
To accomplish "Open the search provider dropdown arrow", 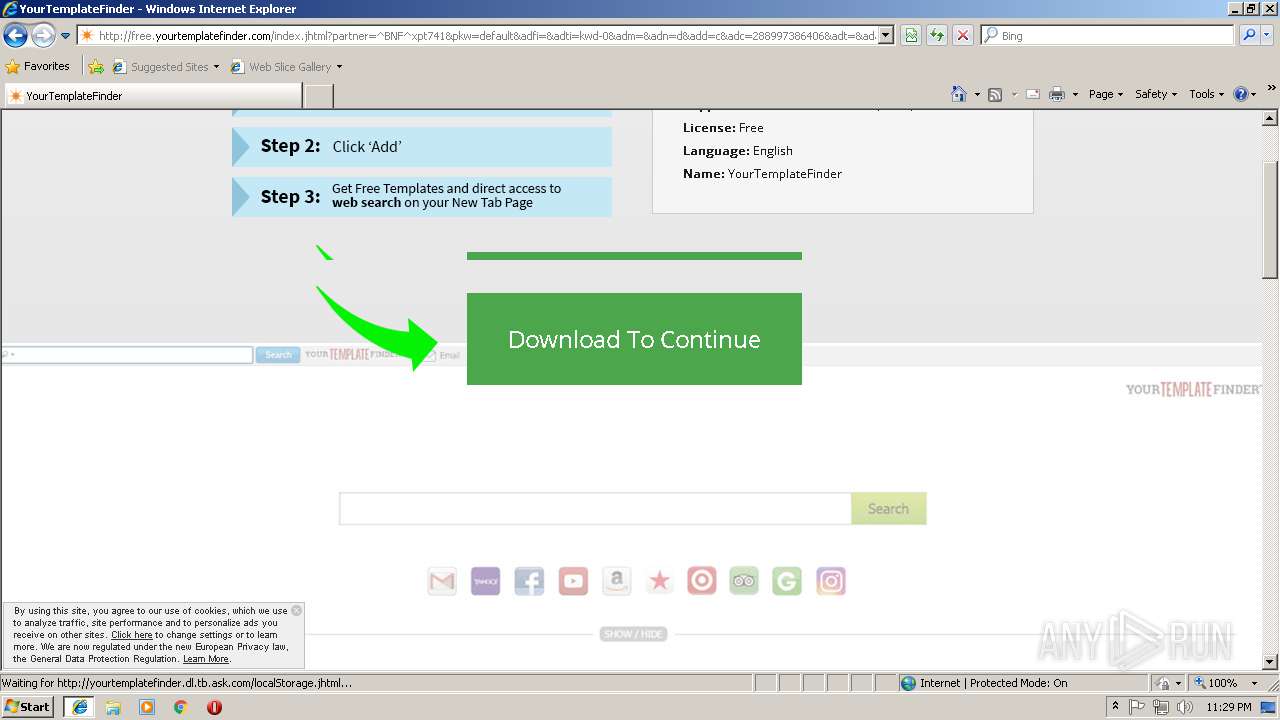I will [x=1267, y=36].
